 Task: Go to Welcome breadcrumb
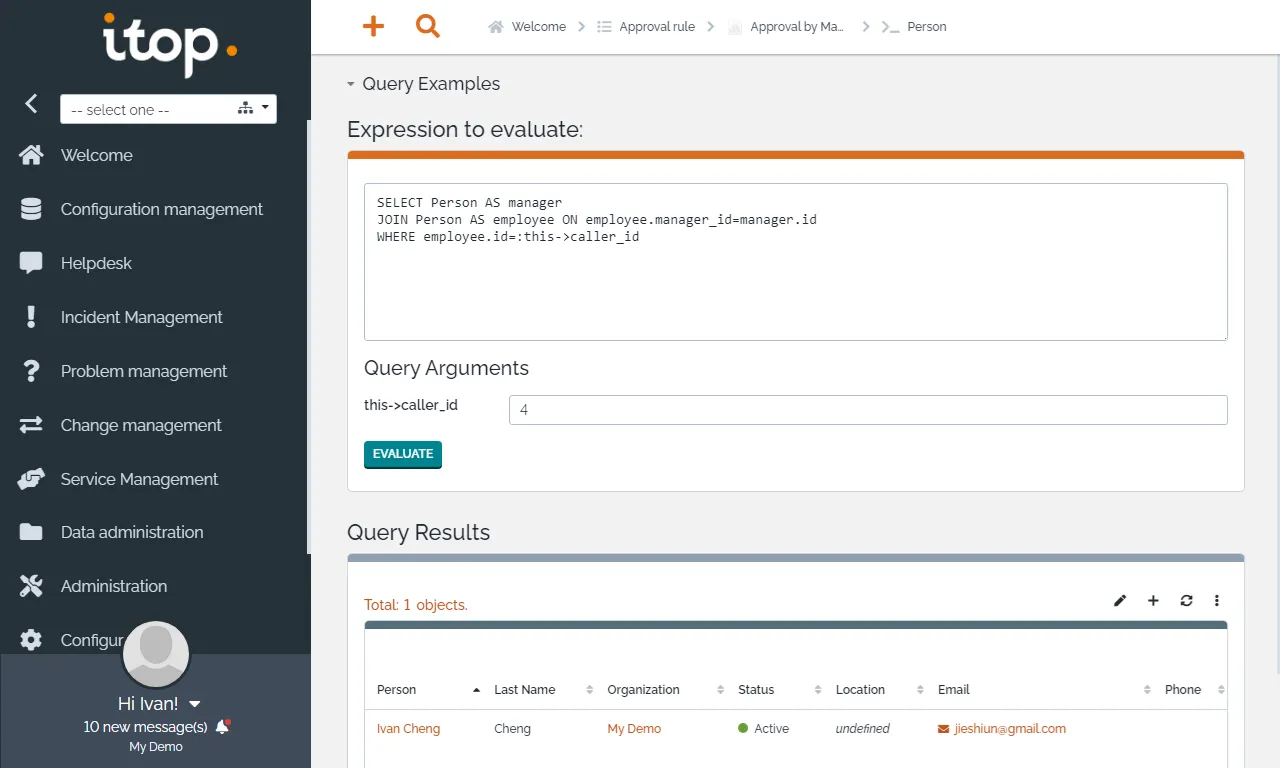point(538,27)
